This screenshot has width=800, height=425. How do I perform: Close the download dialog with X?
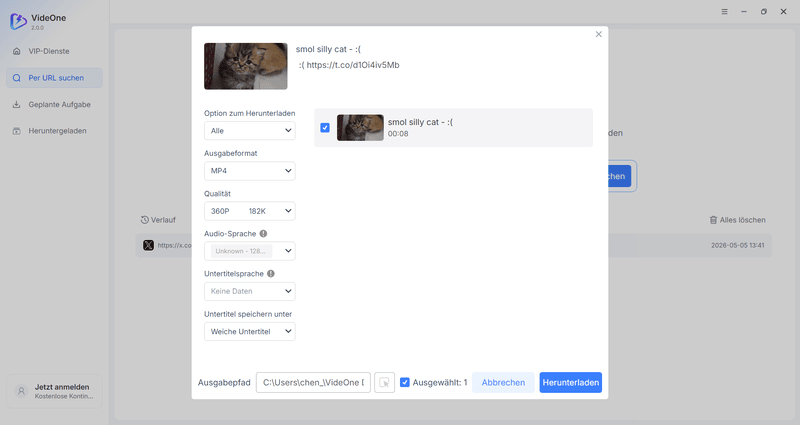pyautogui.click(x=598, y=34)
